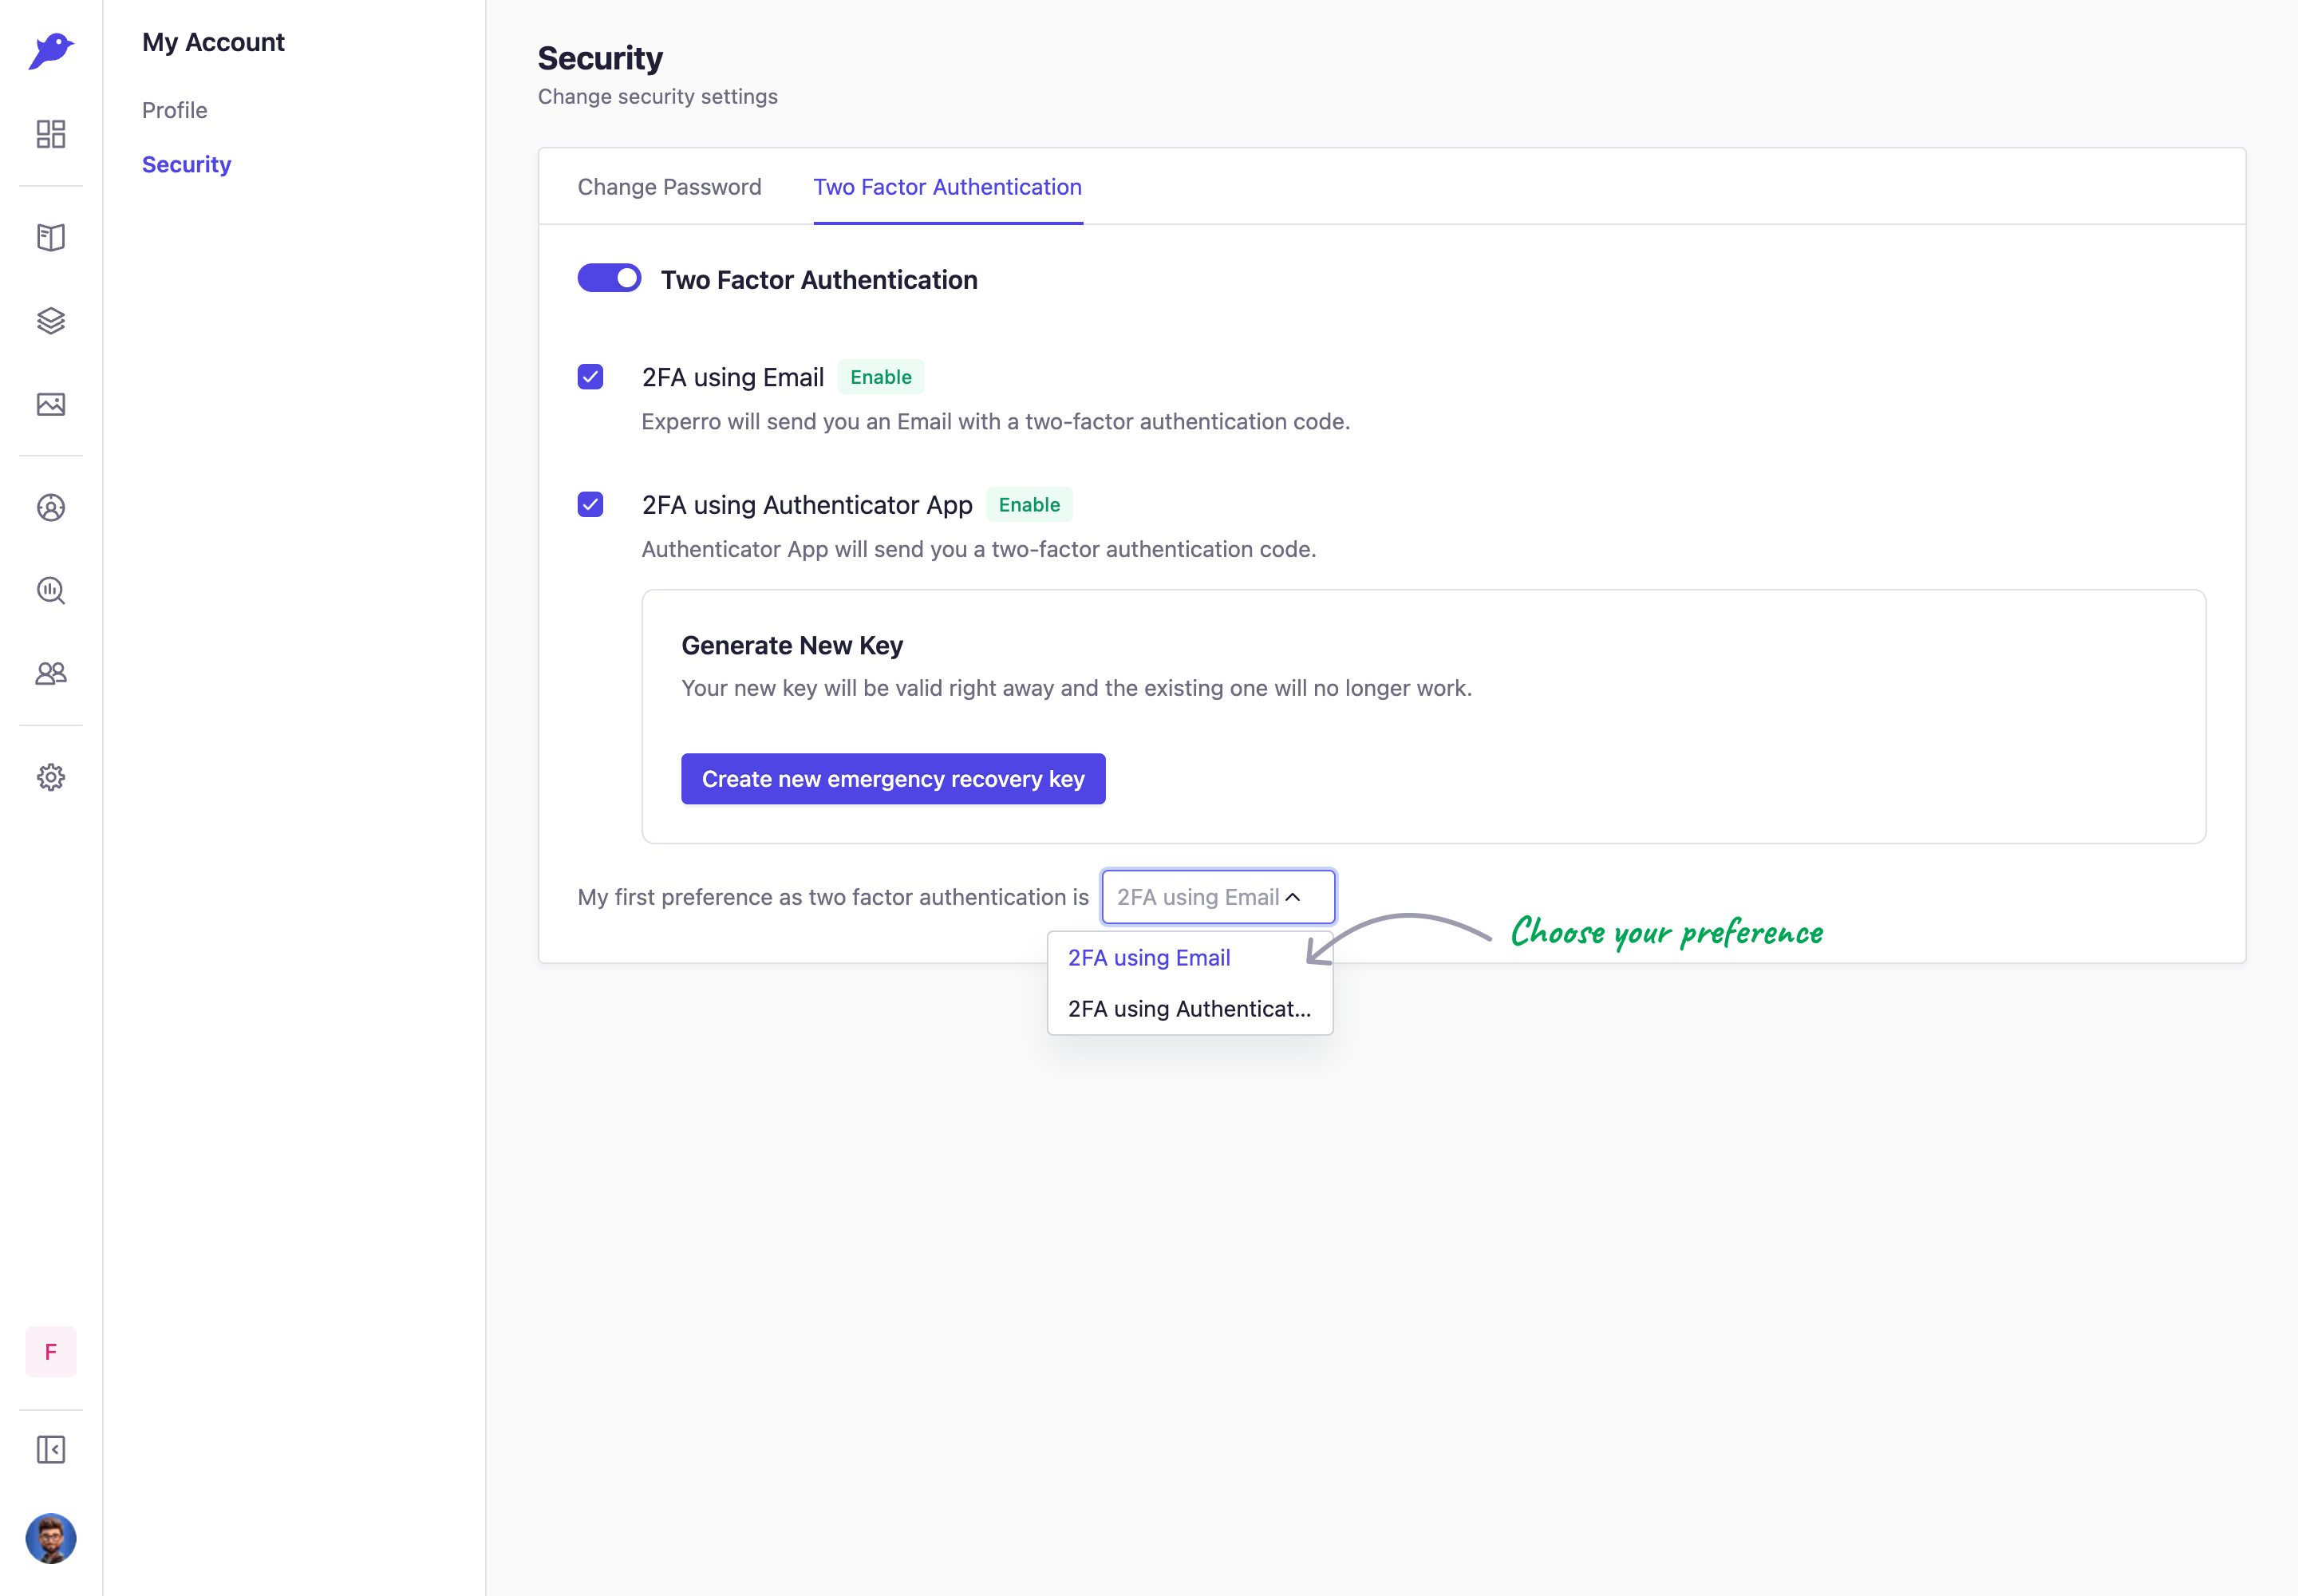Image resolution: width=2298 pixels, height=1596 pixels.
Task: Click the user circle sidebar icon
Action: tap(51, 508)
